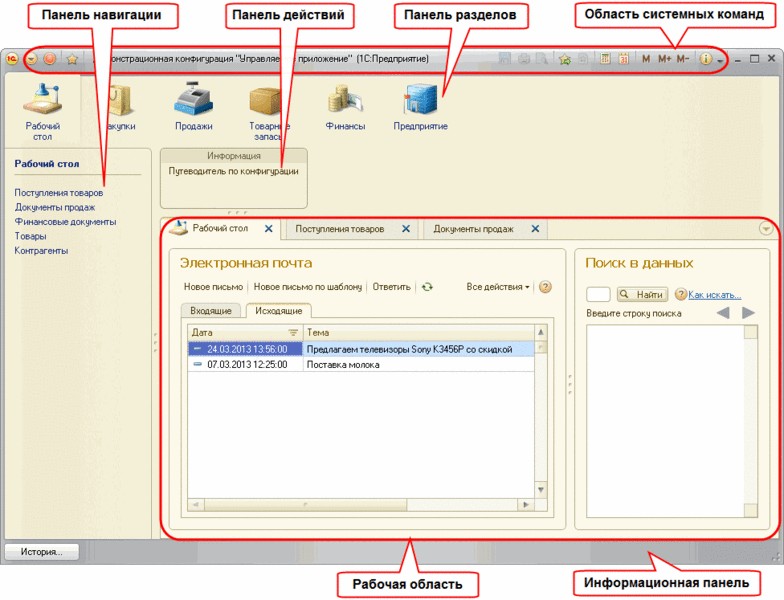This screenshot has height=600, width=784.
Task: Refresh the mail list with green arrows icon
Action: 427,287
